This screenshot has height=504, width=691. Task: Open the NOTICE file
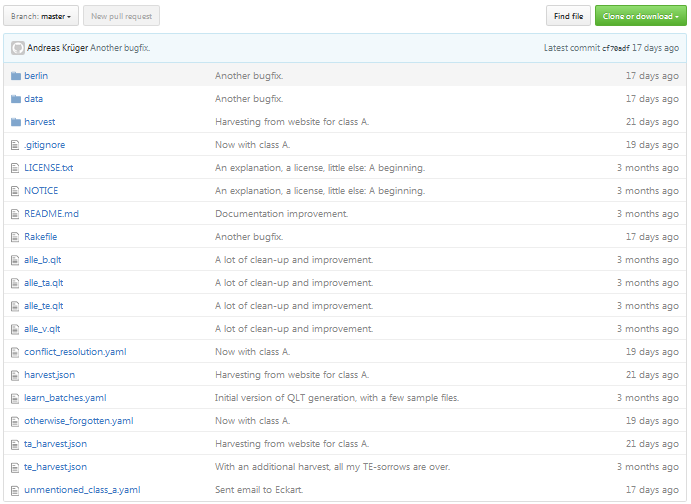(41, 191)
